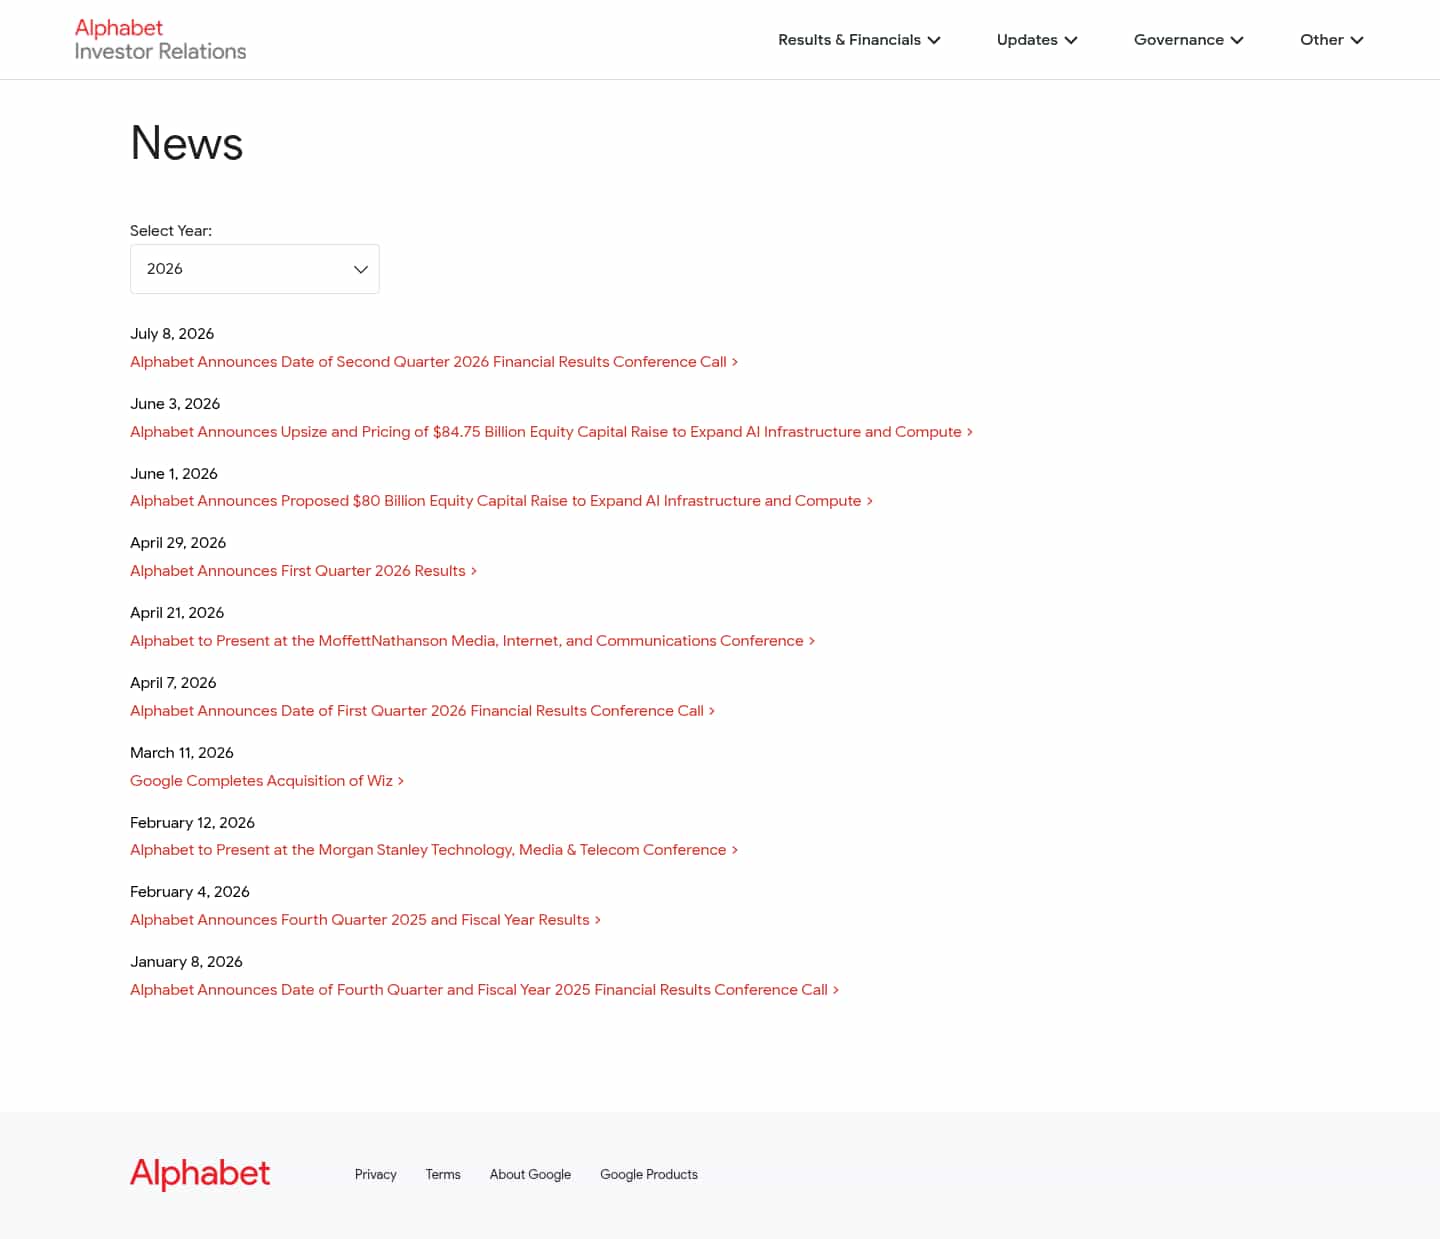Click the Terms footer link
This screenshot has height=1239, width=1440.
pos(443,1174)
